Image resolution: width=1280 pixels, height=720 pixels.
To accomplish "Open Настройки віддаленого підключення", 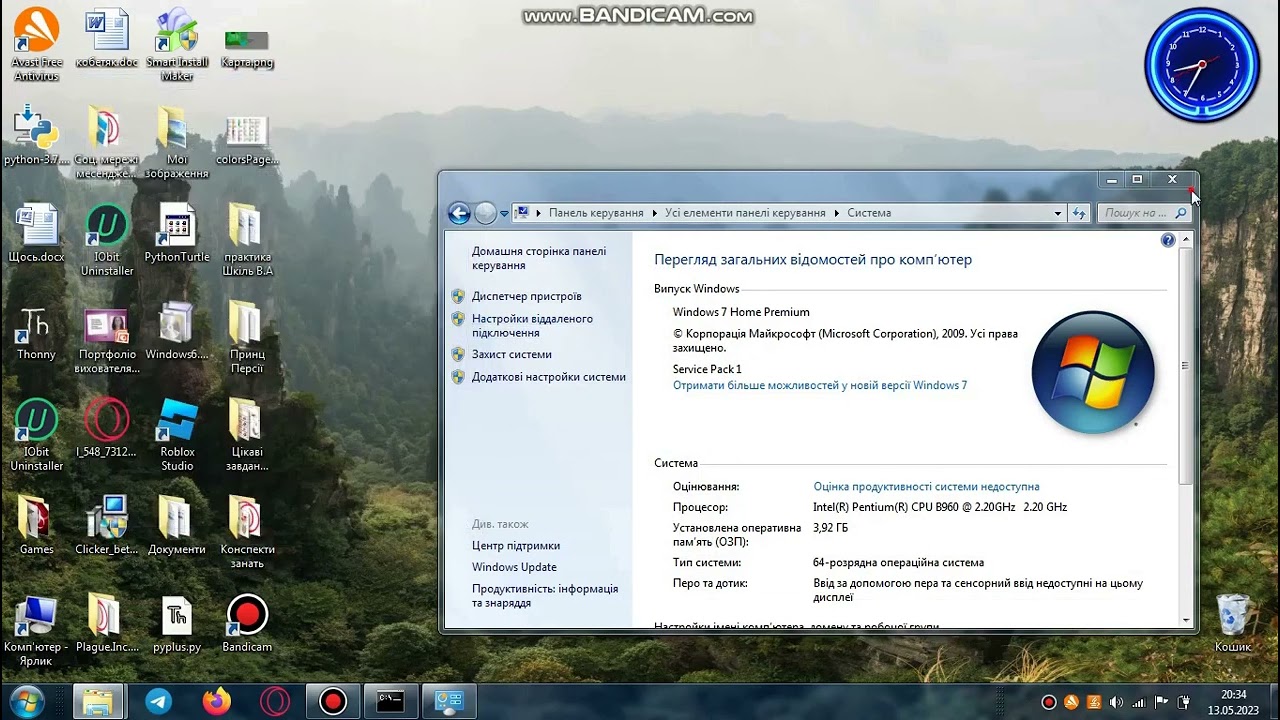I will (x=532, y=325).
